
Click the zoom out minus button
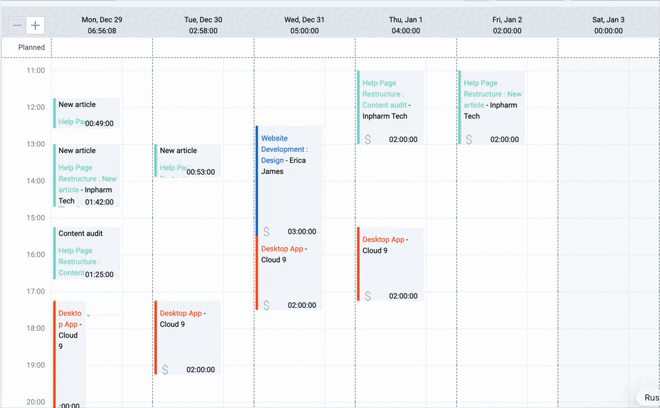pyautogui.click(x=17, y=25)
